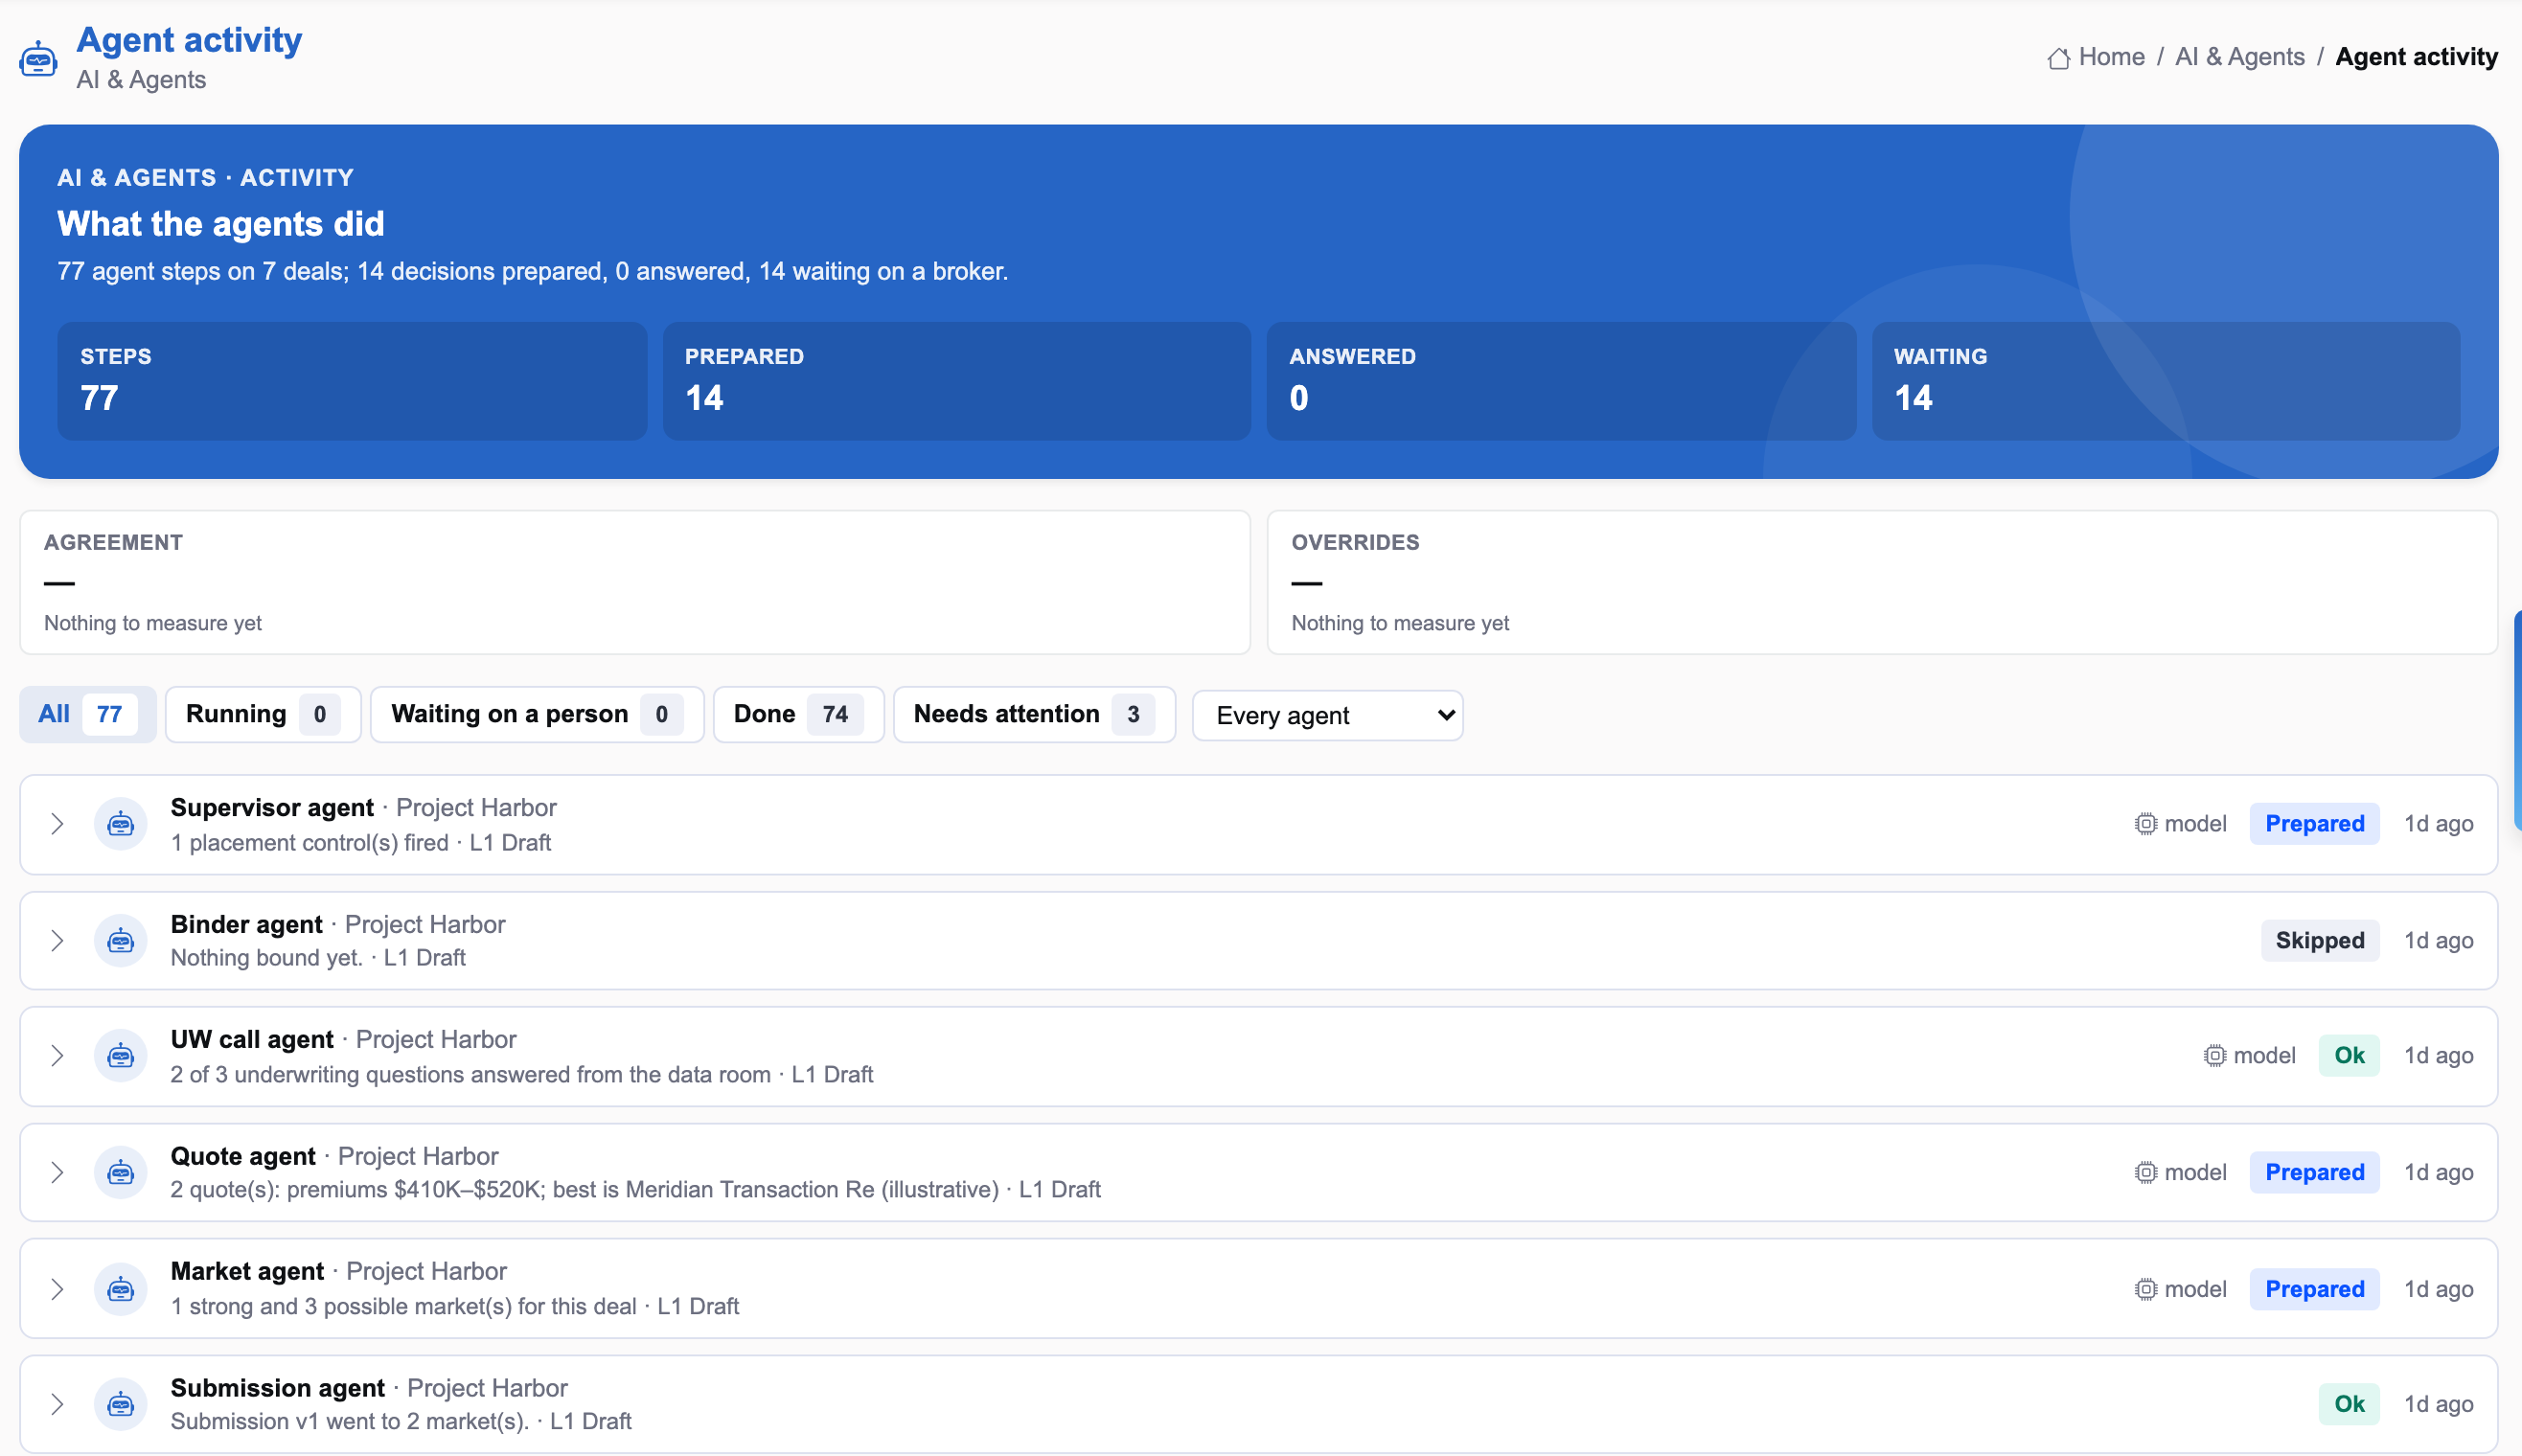
Task: Select the Waiting on a person filter
Action: point(537,714)
